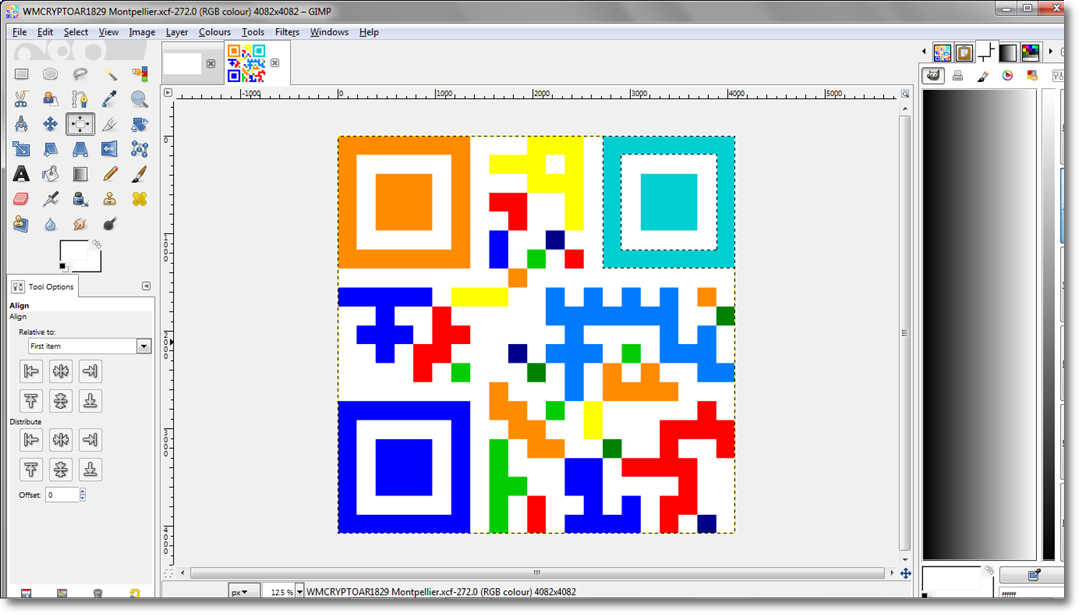Select the Blend gradient tool
Image resolution: width=1080 pixels, height=615 pixels.
click(x=80, y=174)
